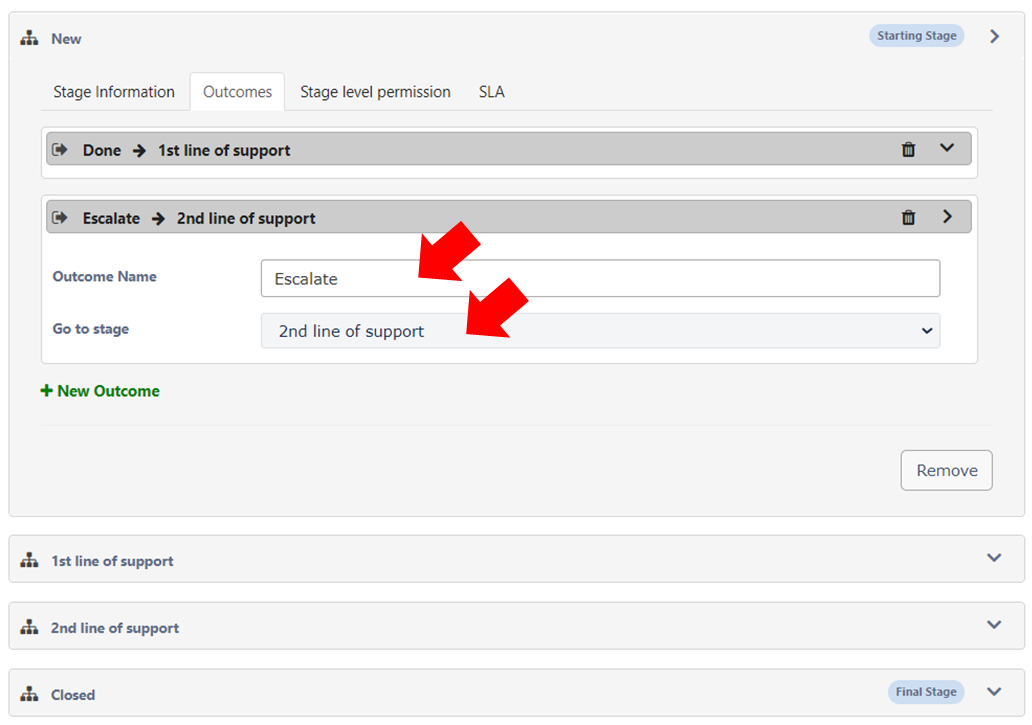Screen dimensions: 1032x725
Task: Click the Outcome Name label
Action: (105, 276)
